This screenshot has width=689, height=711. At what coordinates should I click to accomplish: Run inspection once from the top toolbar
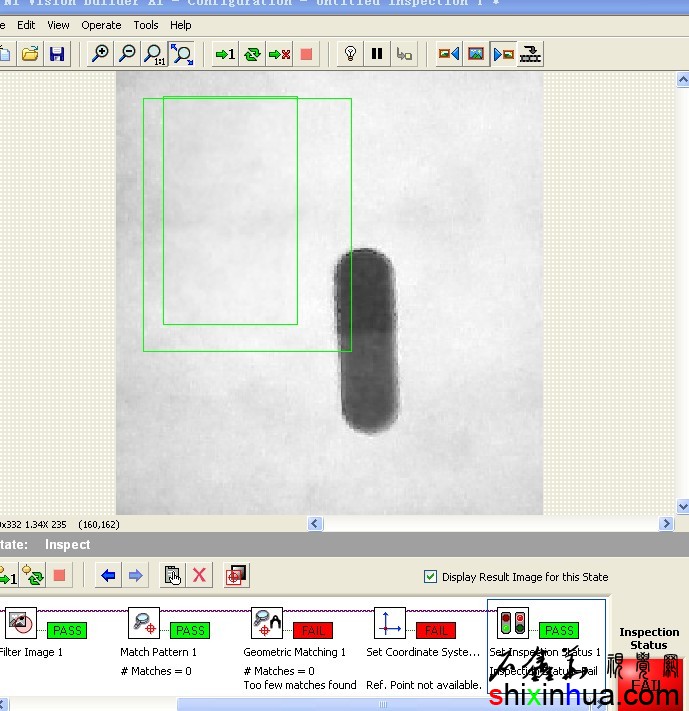[x=225, y=54]
